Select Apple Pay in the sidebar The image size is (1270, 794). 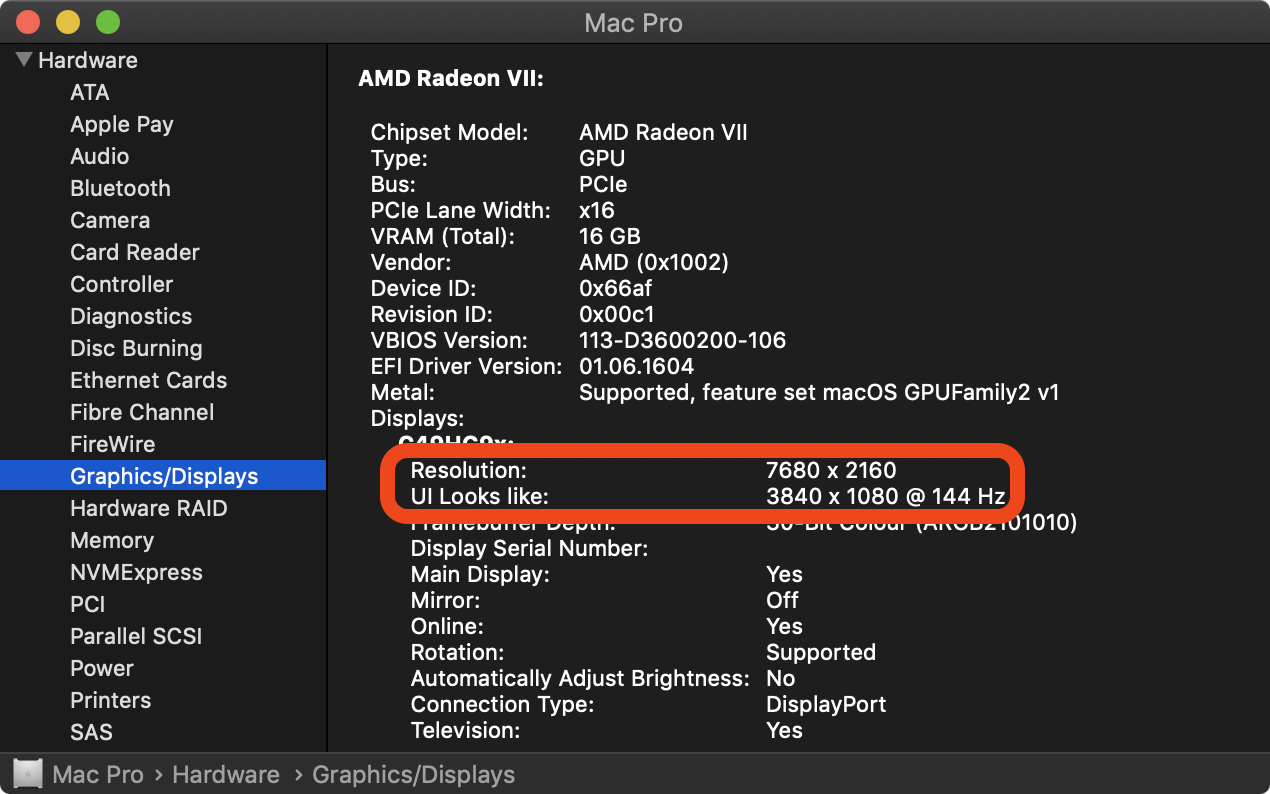click(122, 124)
